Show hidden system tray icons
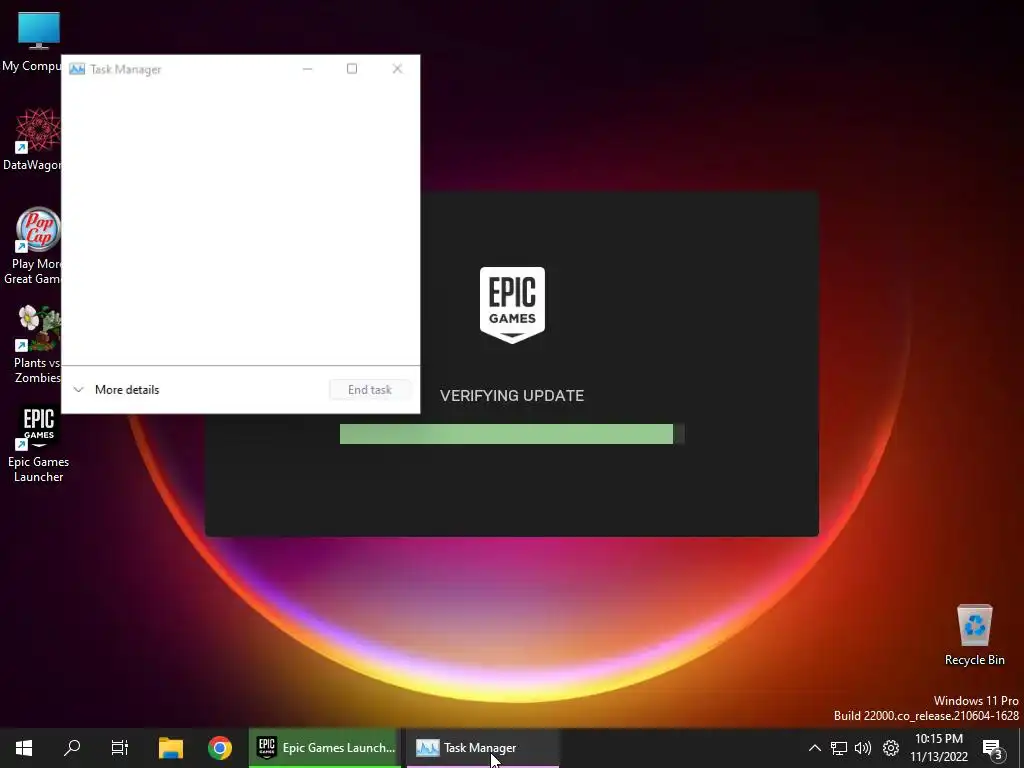The width and height of the screenshot is (1024, 768). (814, 748)
